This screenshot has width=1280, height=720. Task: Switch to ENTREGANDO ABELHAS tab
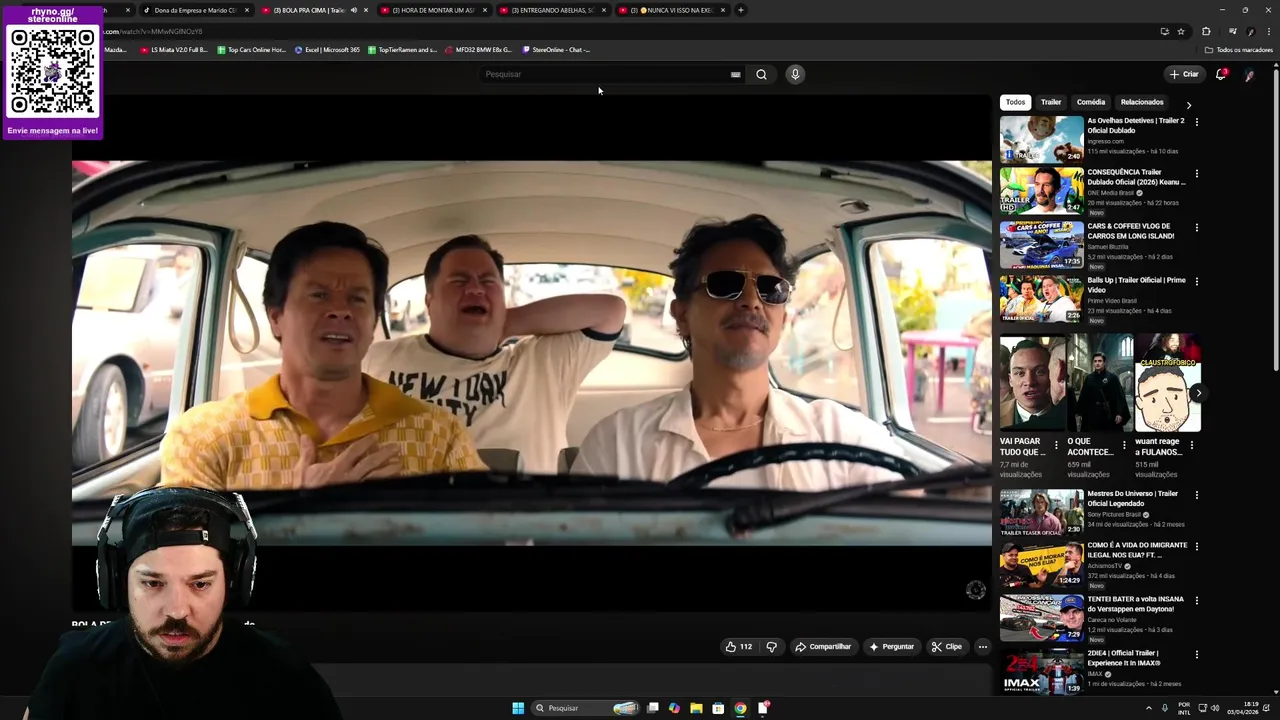point(553,10)
